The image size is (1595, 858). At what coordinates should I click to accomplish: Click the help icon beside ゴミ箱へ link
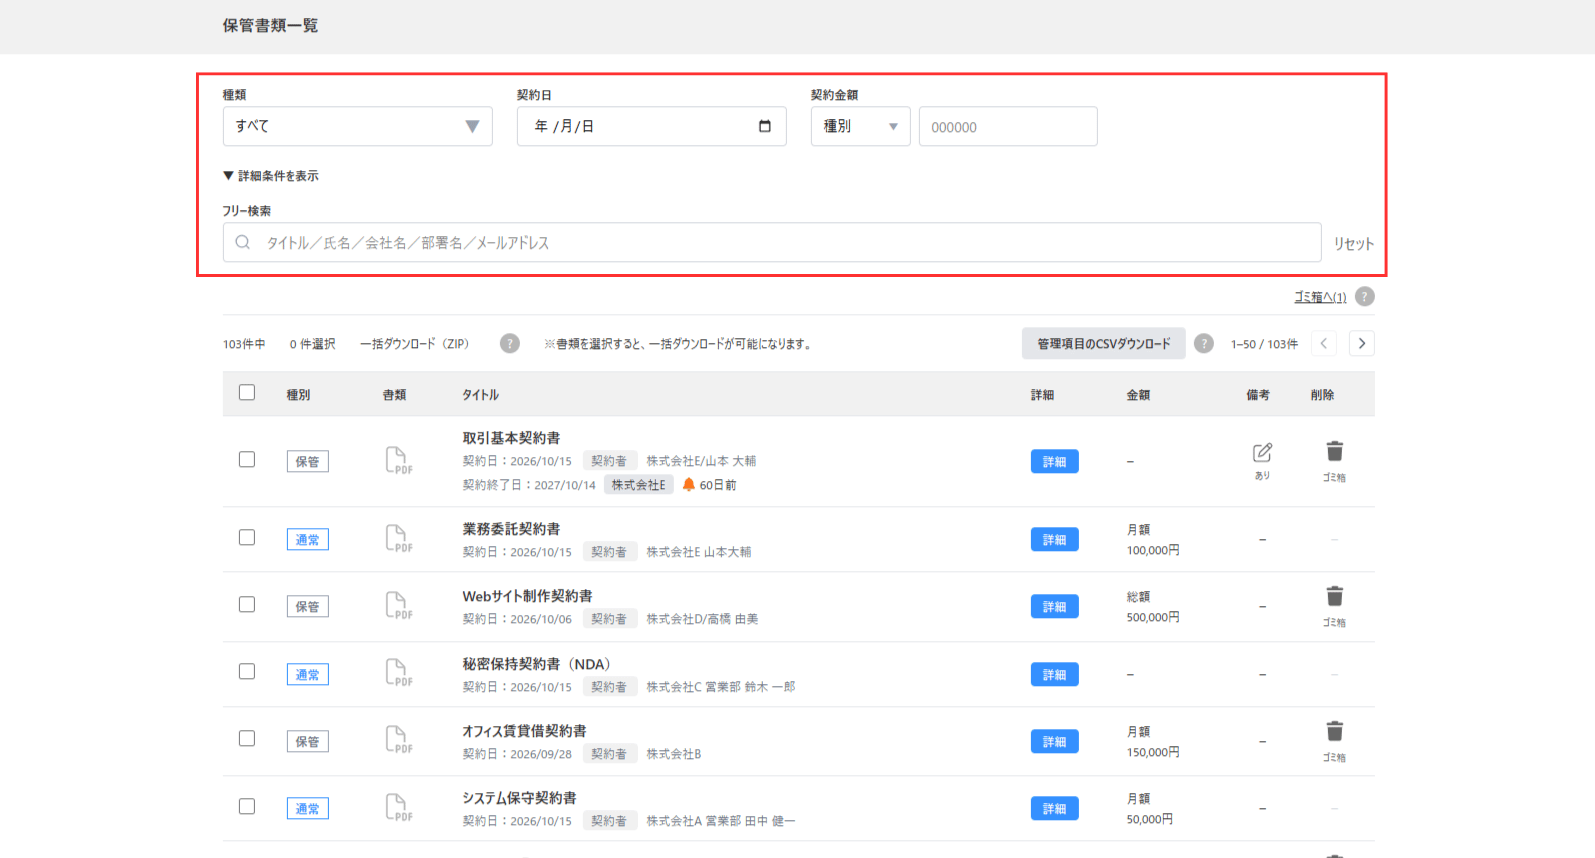[1365, 297]
